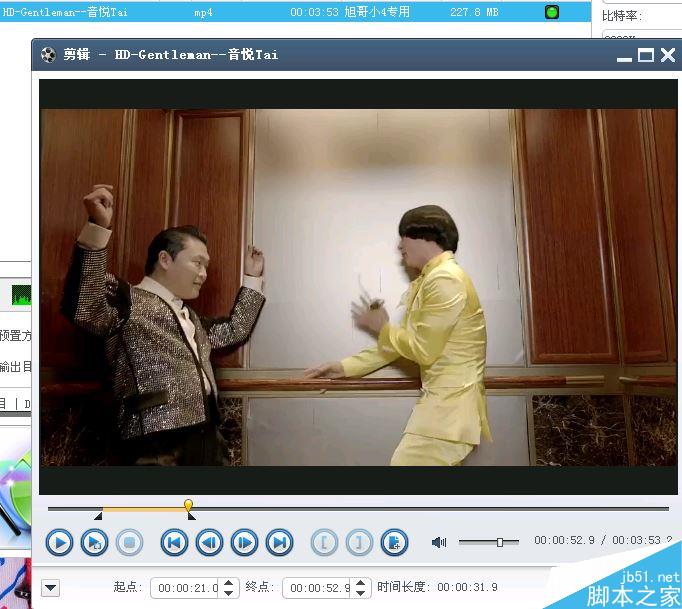Expand the dropdown arrow at bottom-left of editor
Screen dimensions: 682x609
[x=50, y=588]
